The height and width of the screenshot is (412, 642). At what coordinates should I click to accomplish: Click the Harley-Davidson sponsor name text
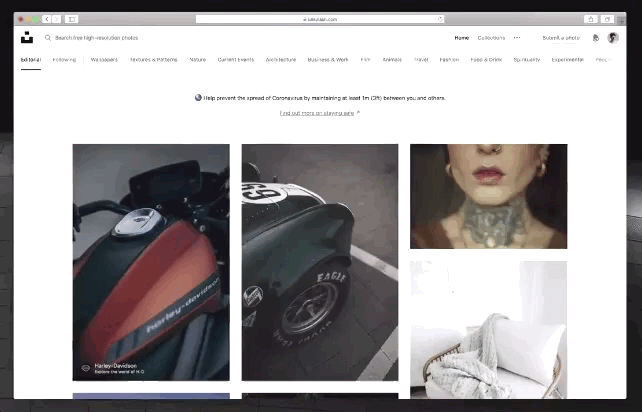point(115,366)
